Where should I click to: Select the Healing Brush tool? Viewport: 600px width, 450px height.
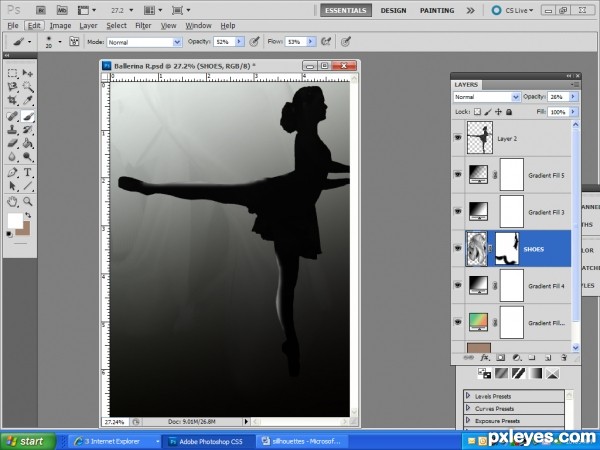13,116
